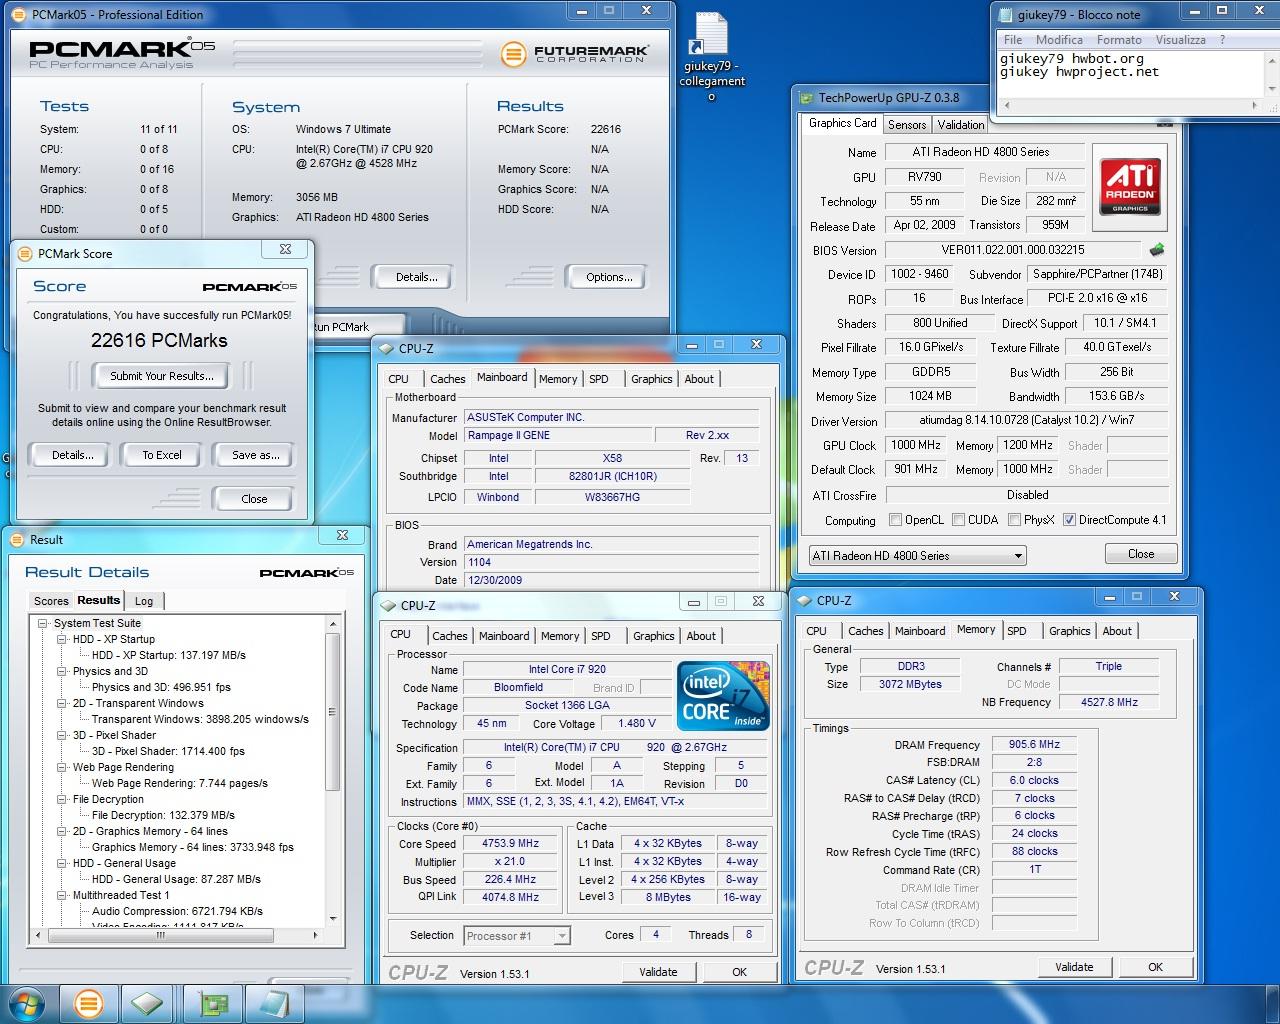Click the Result window title icon

(18, 540)
